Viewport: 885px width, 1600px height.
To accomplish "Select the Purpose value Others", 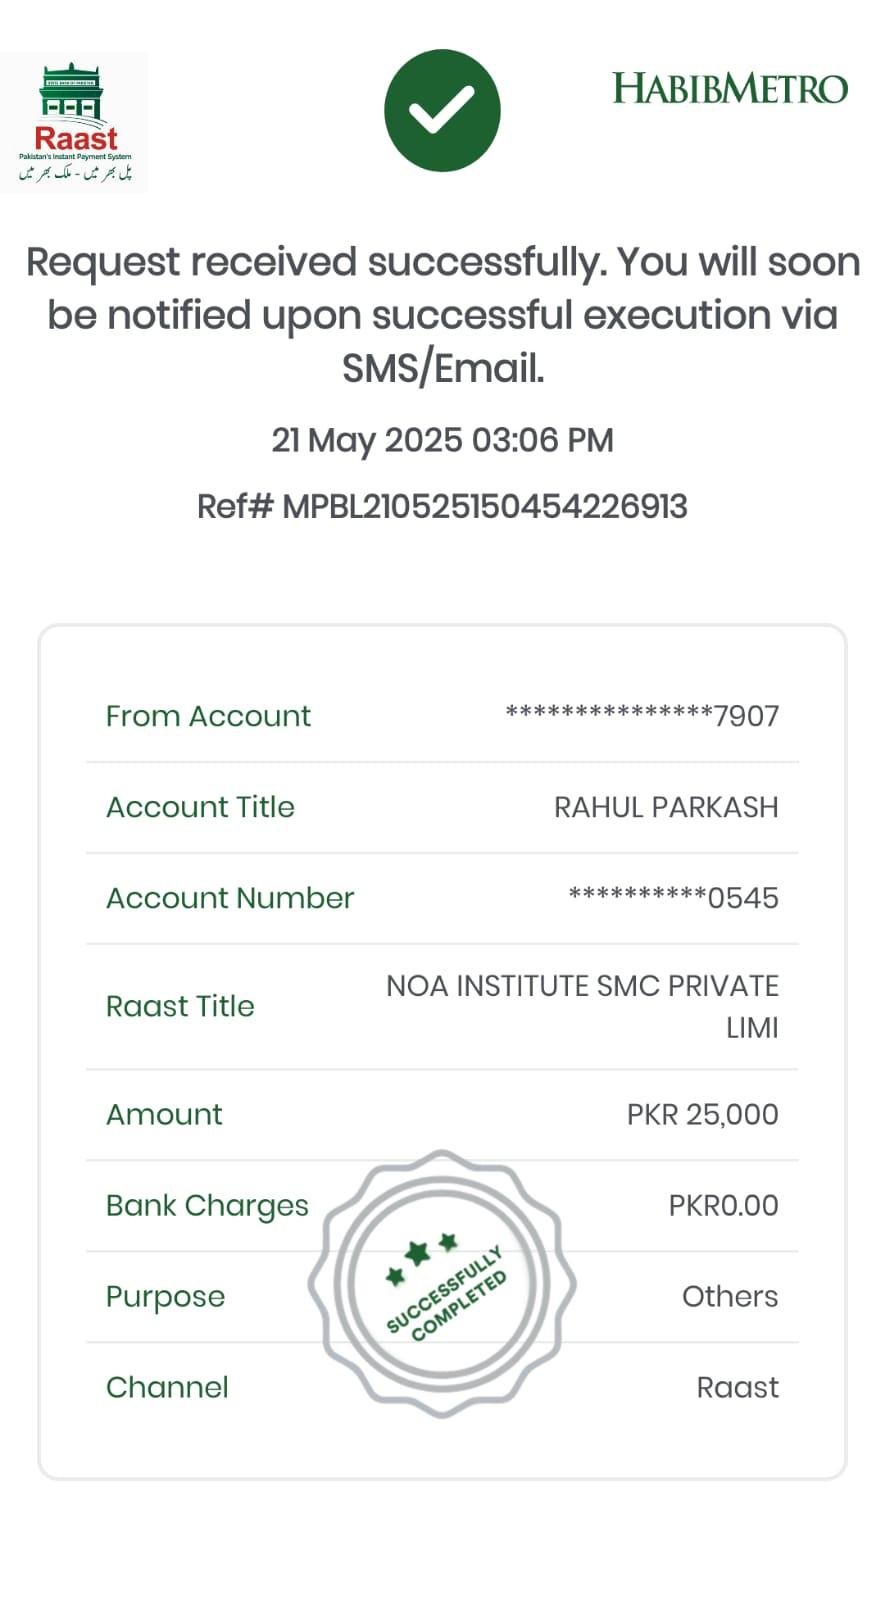I will pyautogui.click(x=729, y=1297).
